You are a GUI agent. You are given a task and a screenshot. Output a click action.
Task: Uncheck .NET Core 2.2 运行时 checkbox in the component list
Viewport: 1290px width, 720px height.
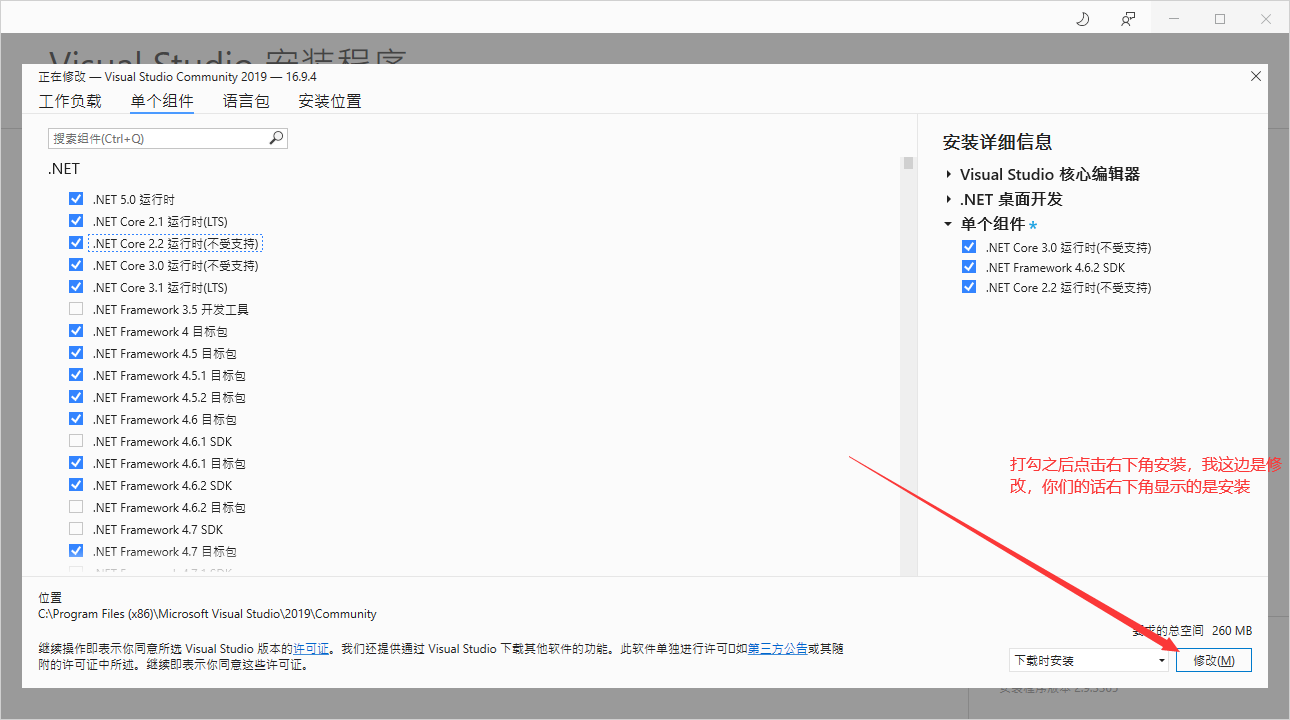pos(76,243)
